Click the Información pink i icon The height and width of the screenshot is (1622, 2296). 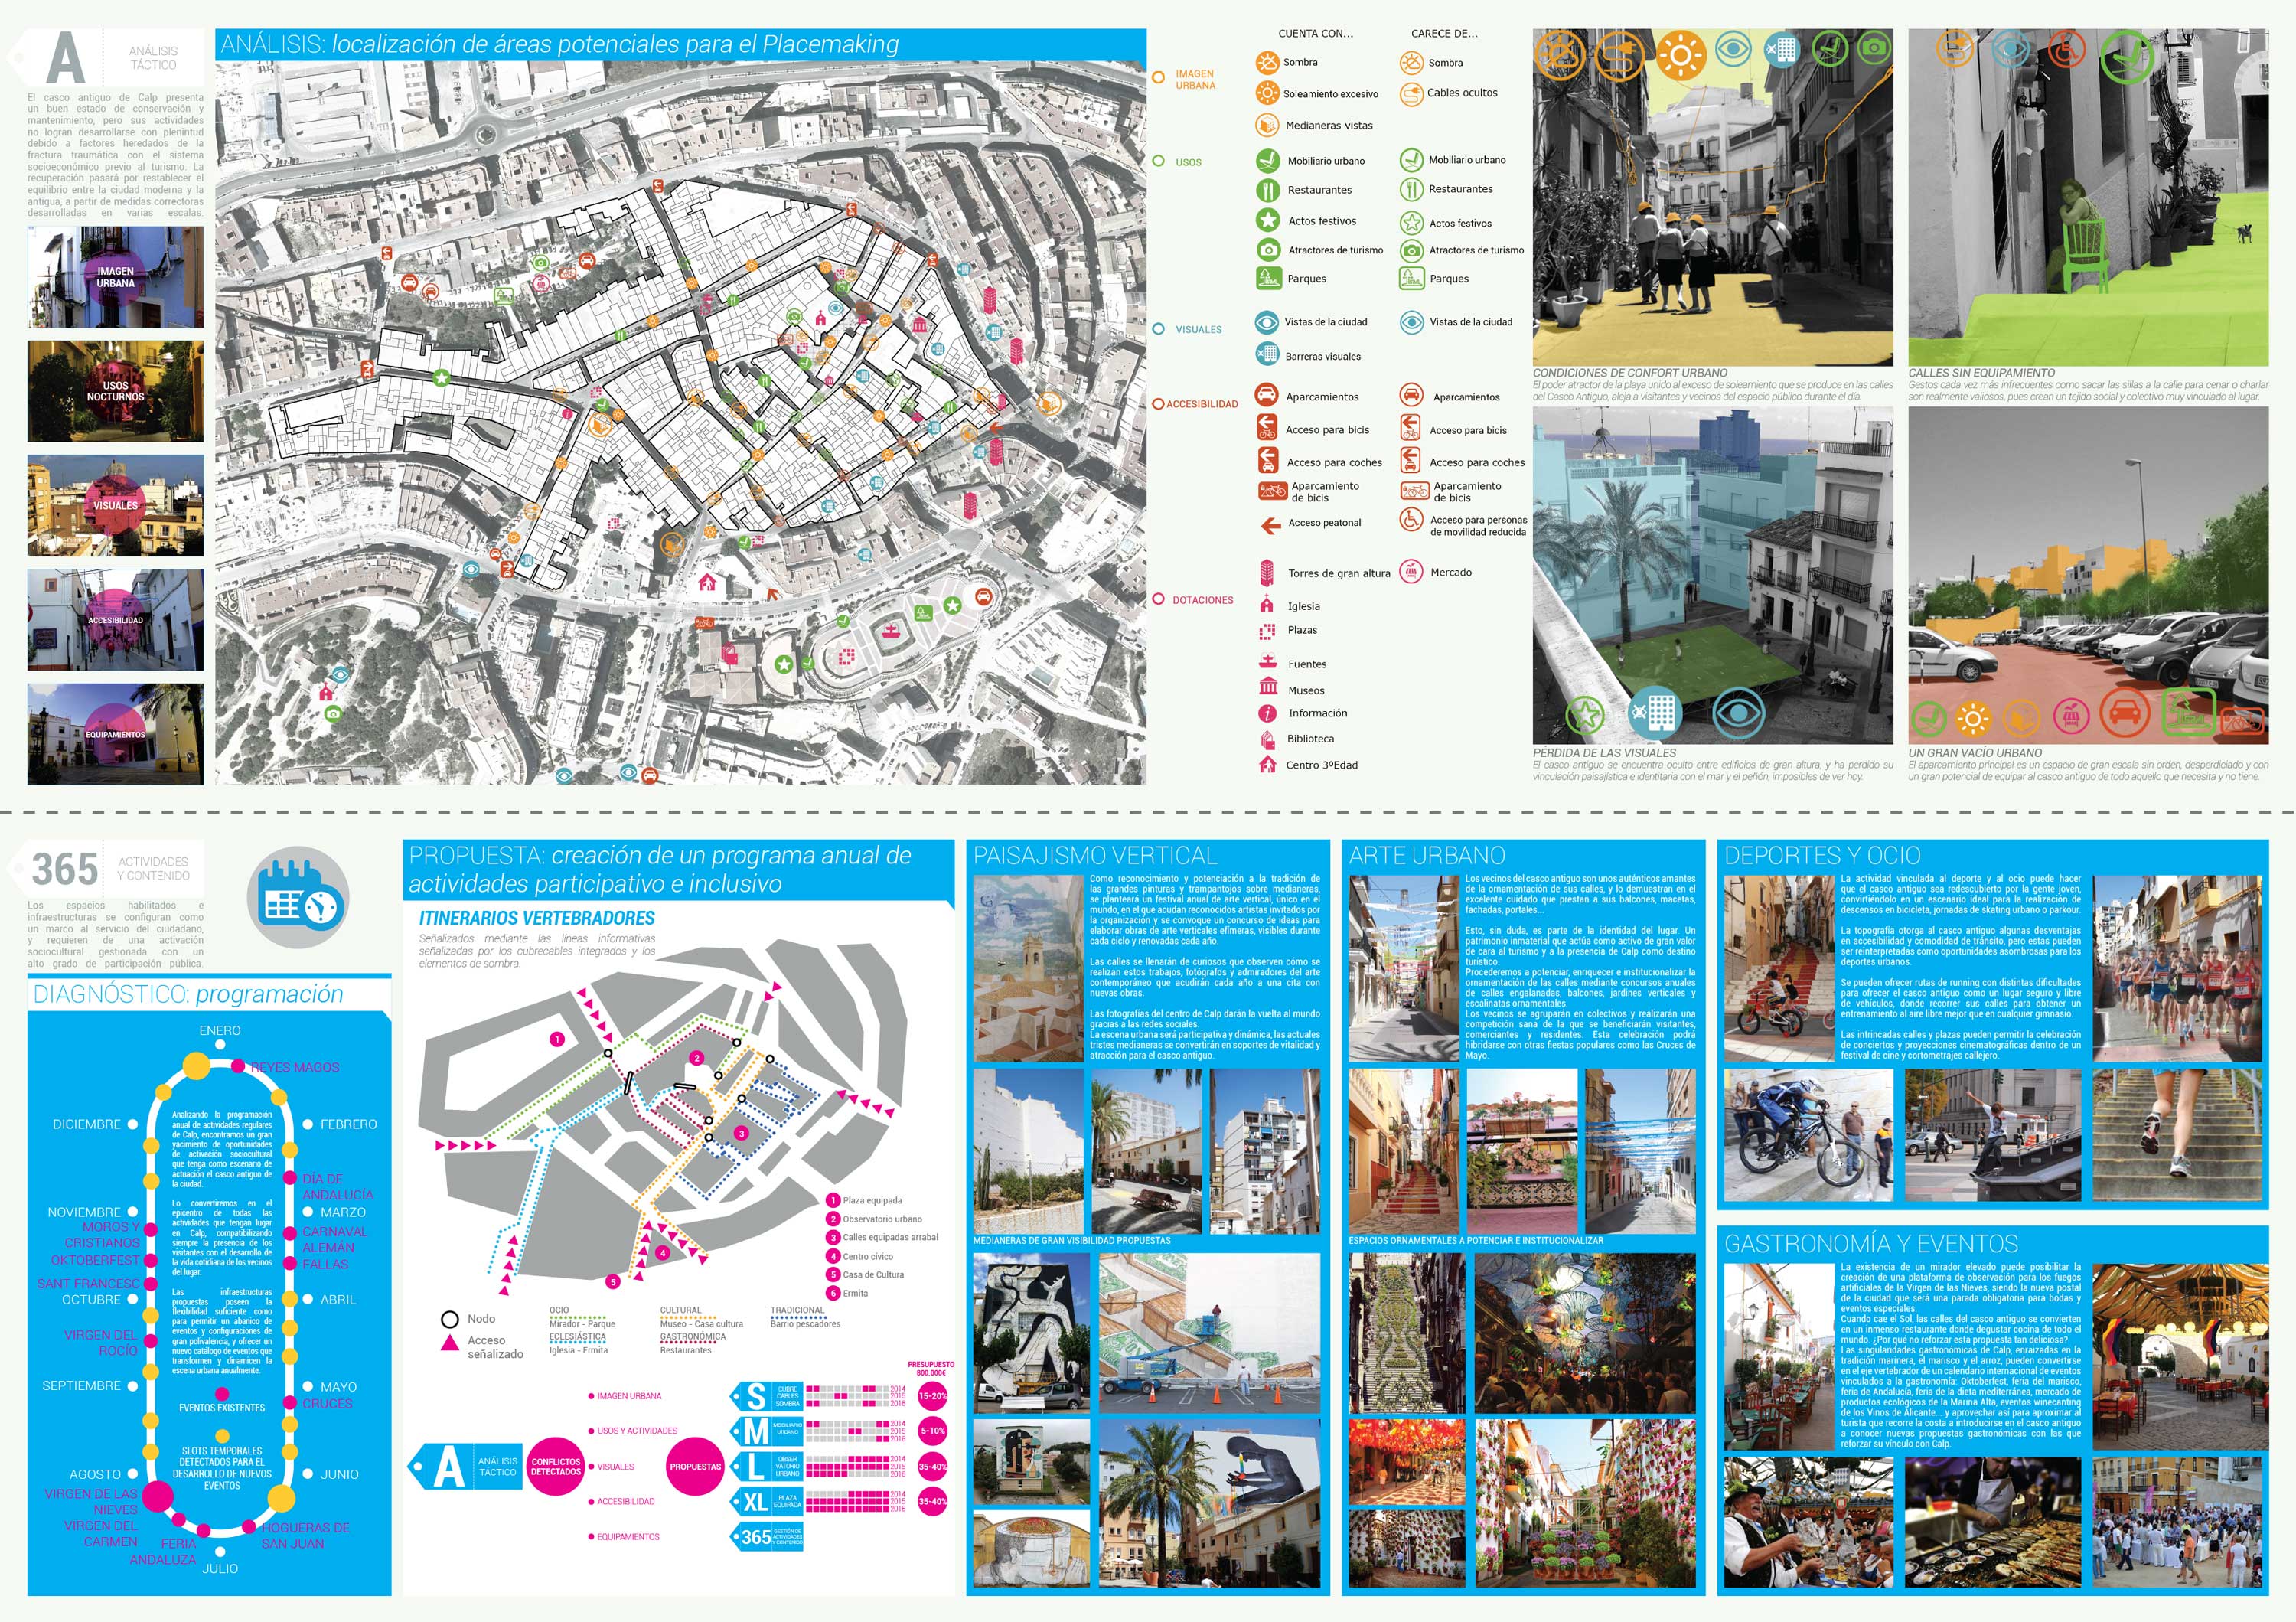point(1267,713)
